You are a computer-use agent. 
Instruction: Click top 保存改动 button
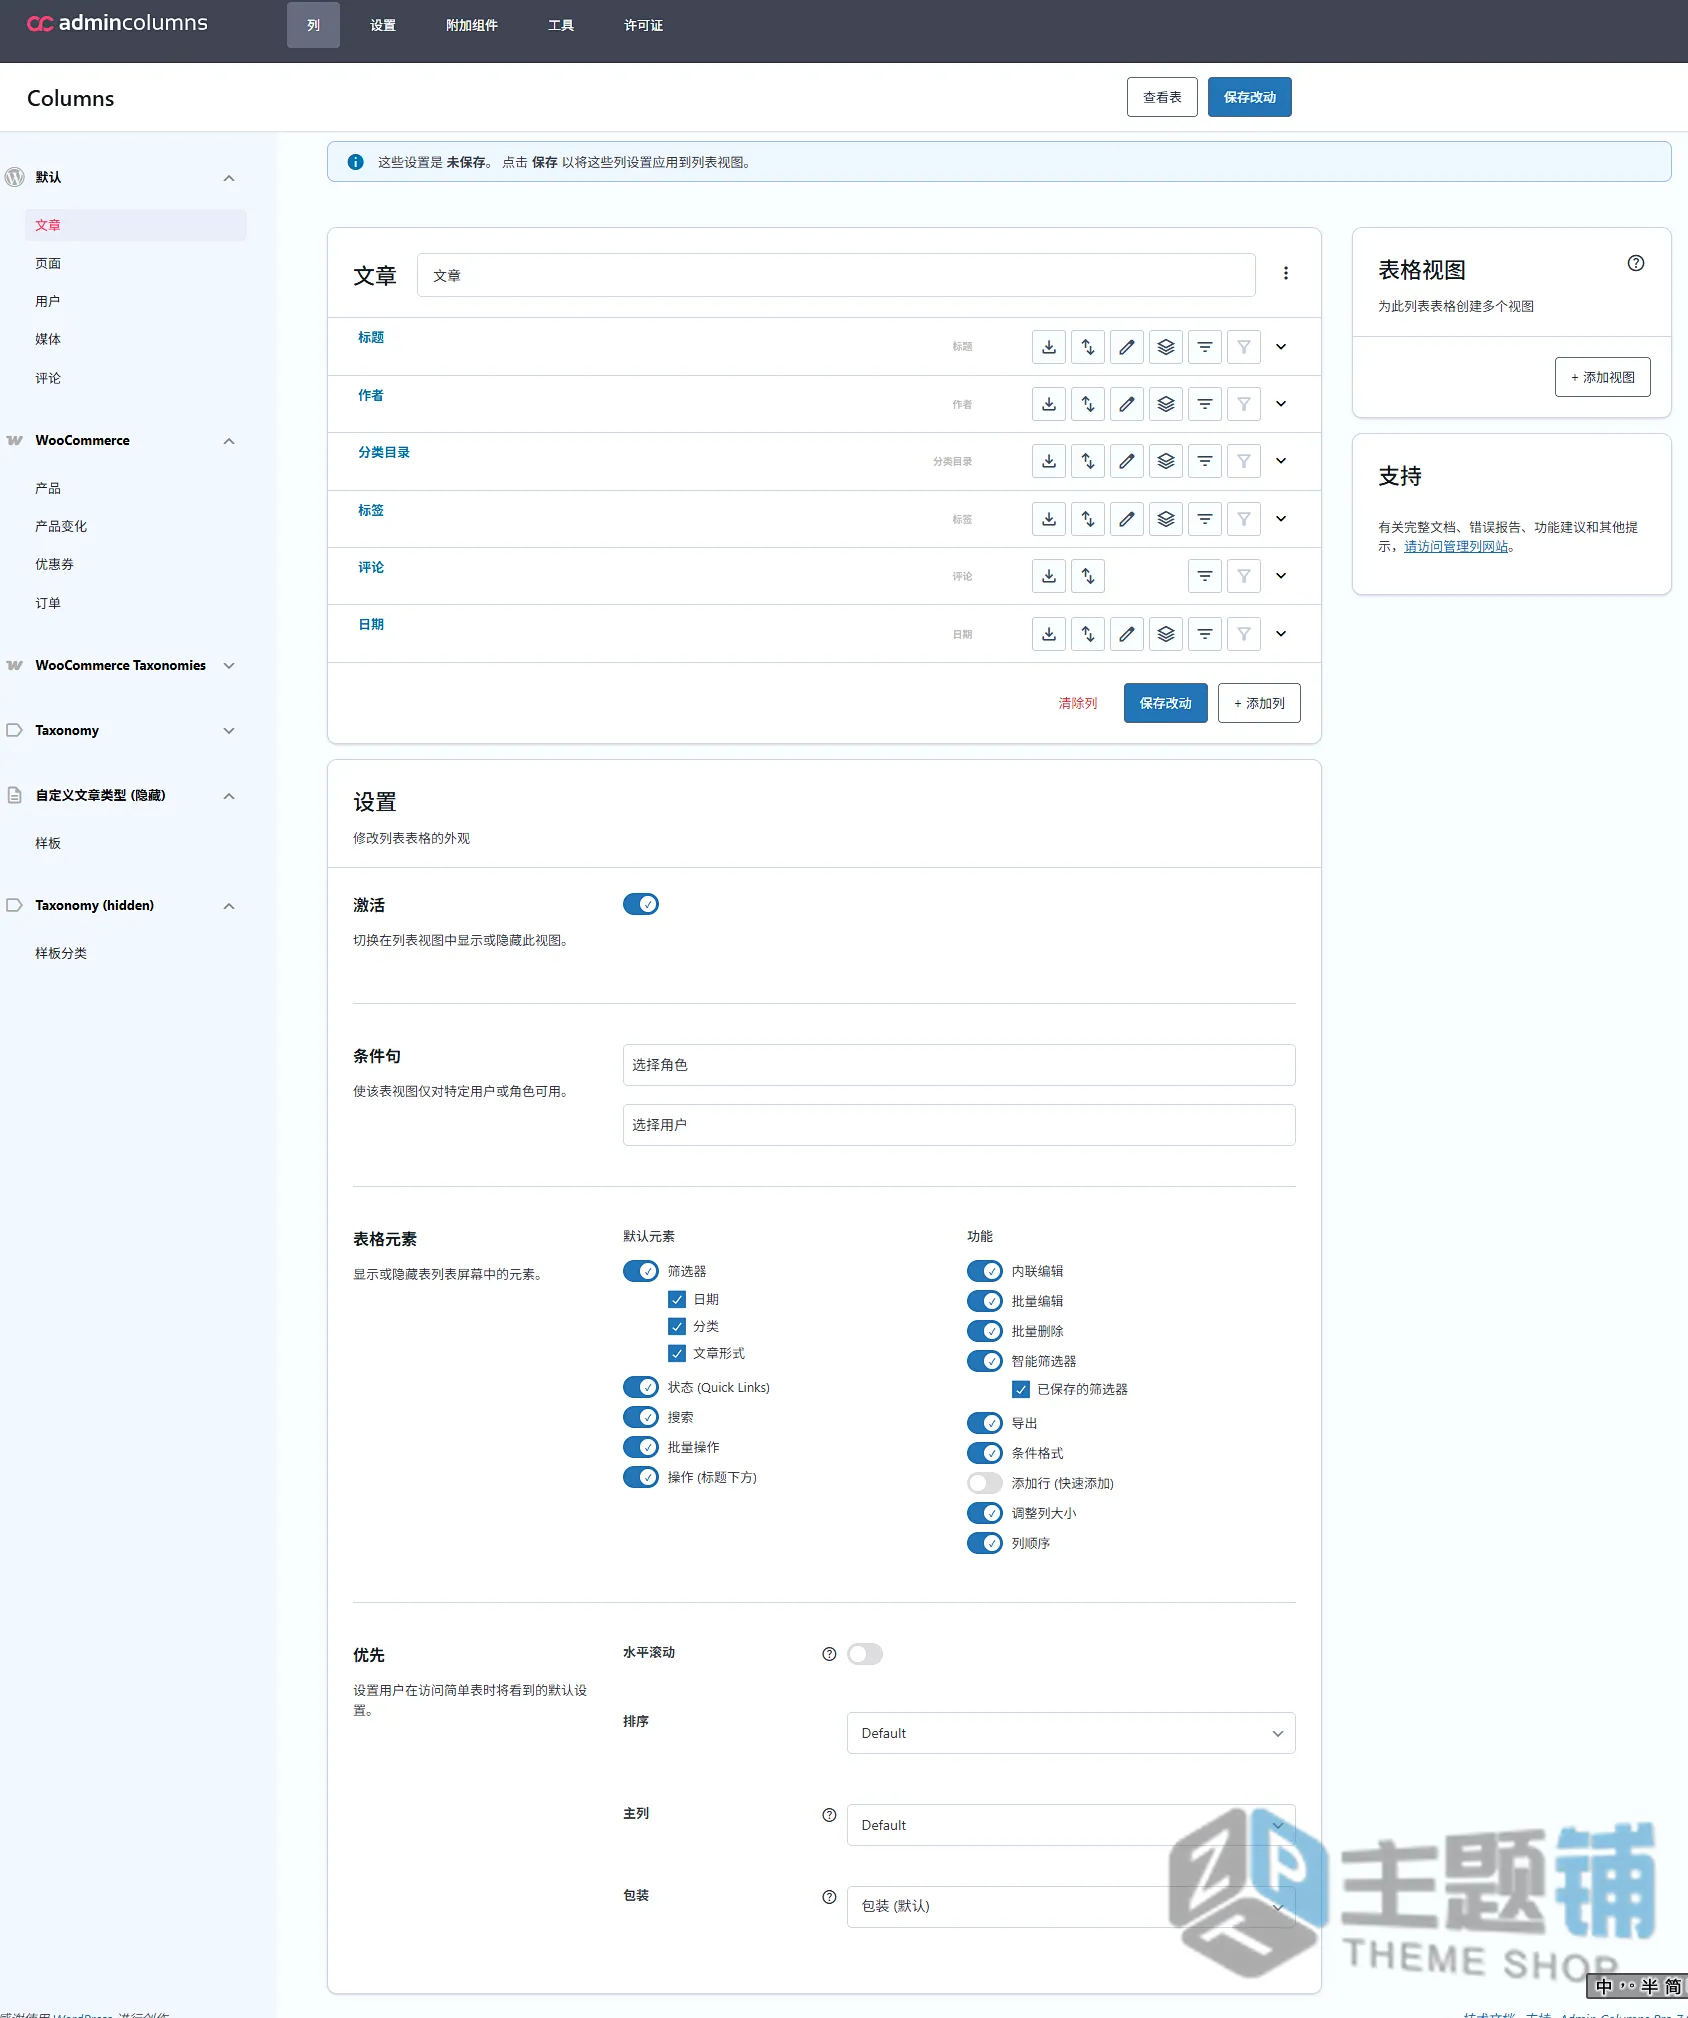[1250, 97]
